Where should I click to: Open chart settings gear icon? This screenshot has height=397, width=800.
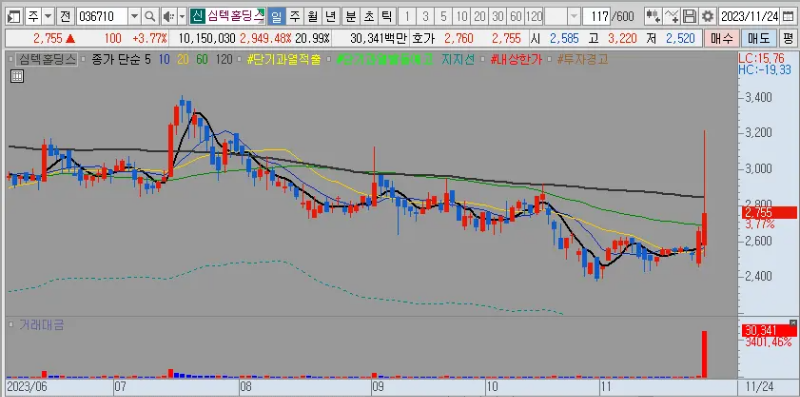pos(707,17)
